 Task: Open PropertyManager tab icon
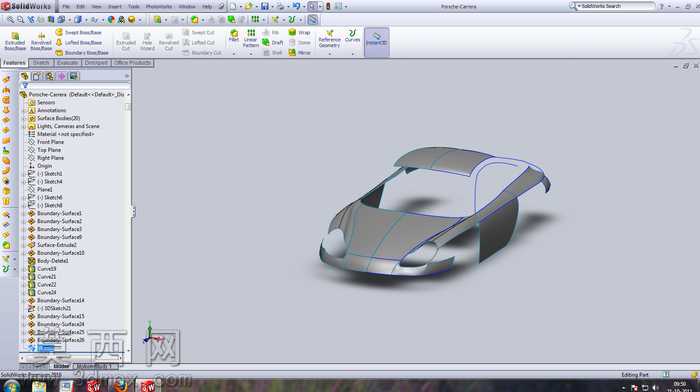(37, 76)
